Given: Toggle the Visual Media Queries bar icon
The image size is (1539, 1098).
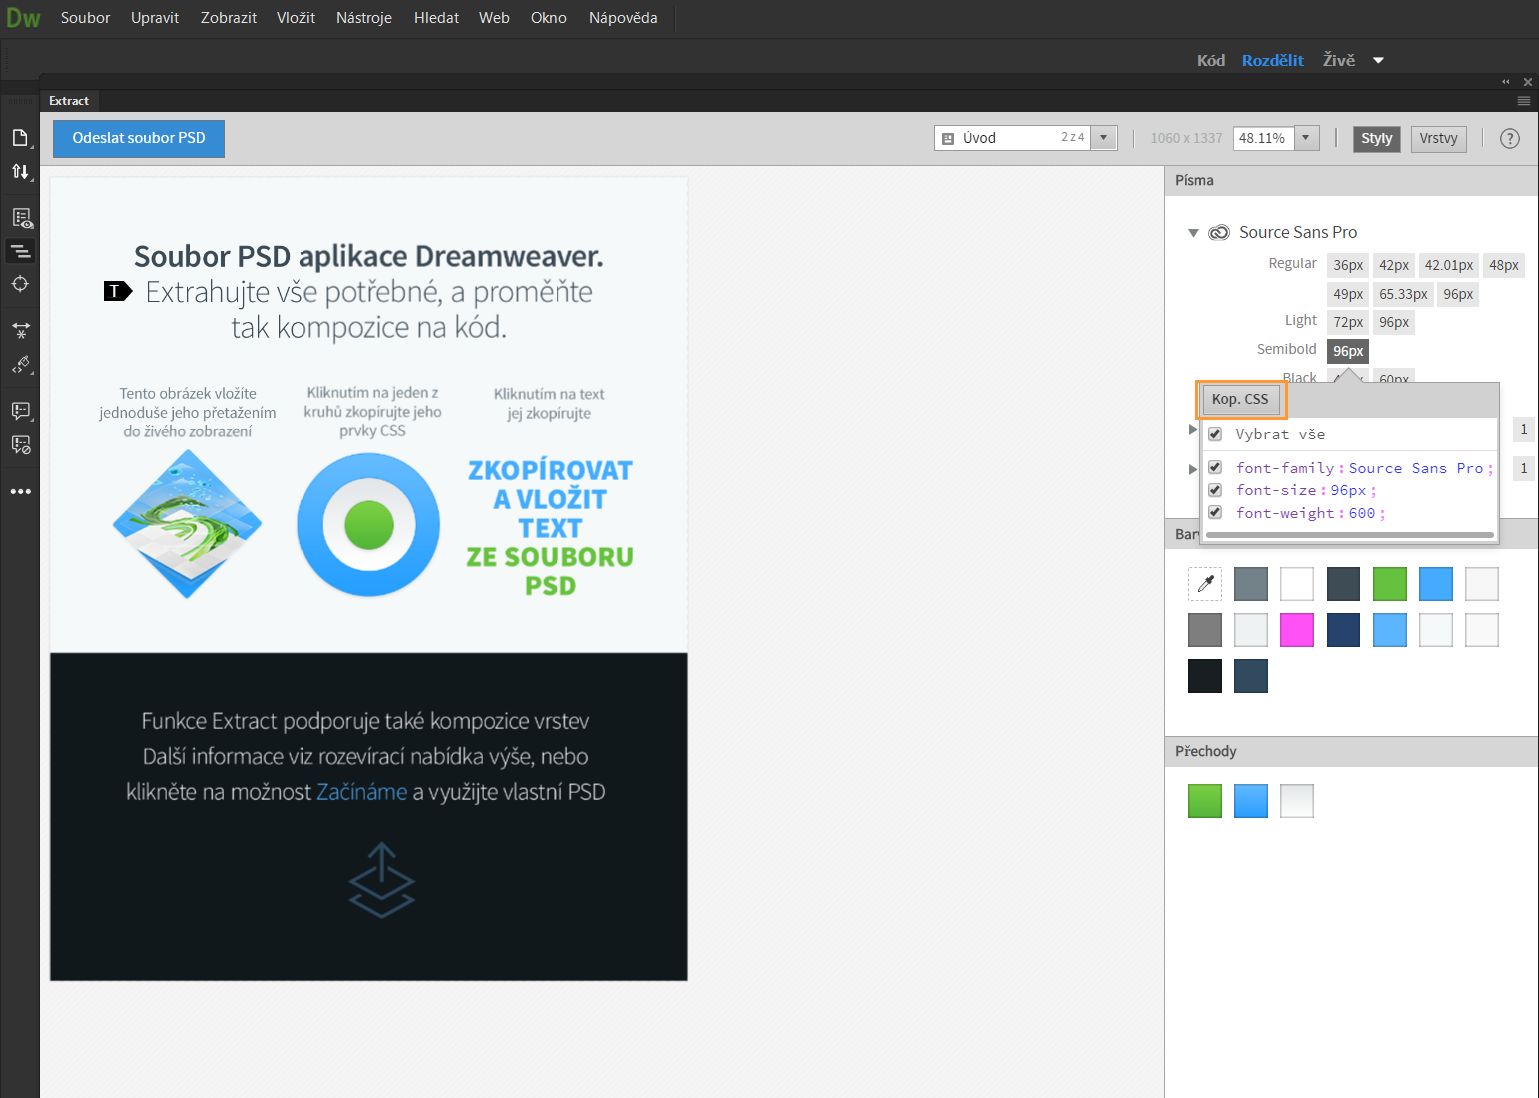Looking at the screenshot, I should pos(20,251).
